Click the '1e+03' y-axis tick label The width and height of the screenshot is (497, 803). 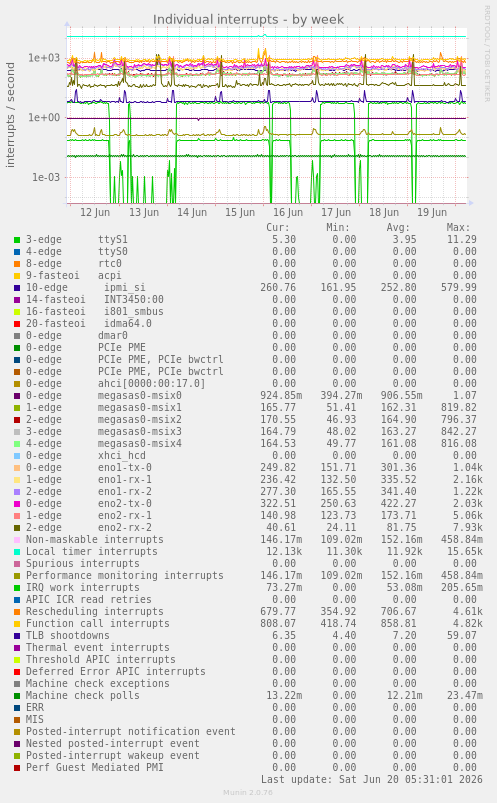pos(44,58)
